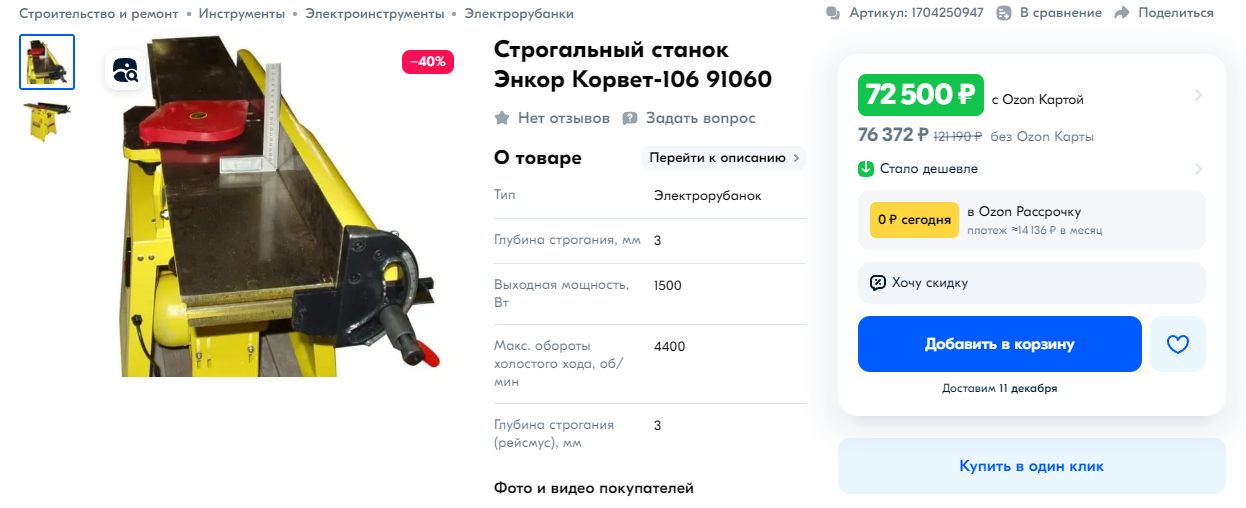The image size is (1246, 508).
Task: Click the reviews bubble icon by Артикул
Action: click(x=833, y=13)
